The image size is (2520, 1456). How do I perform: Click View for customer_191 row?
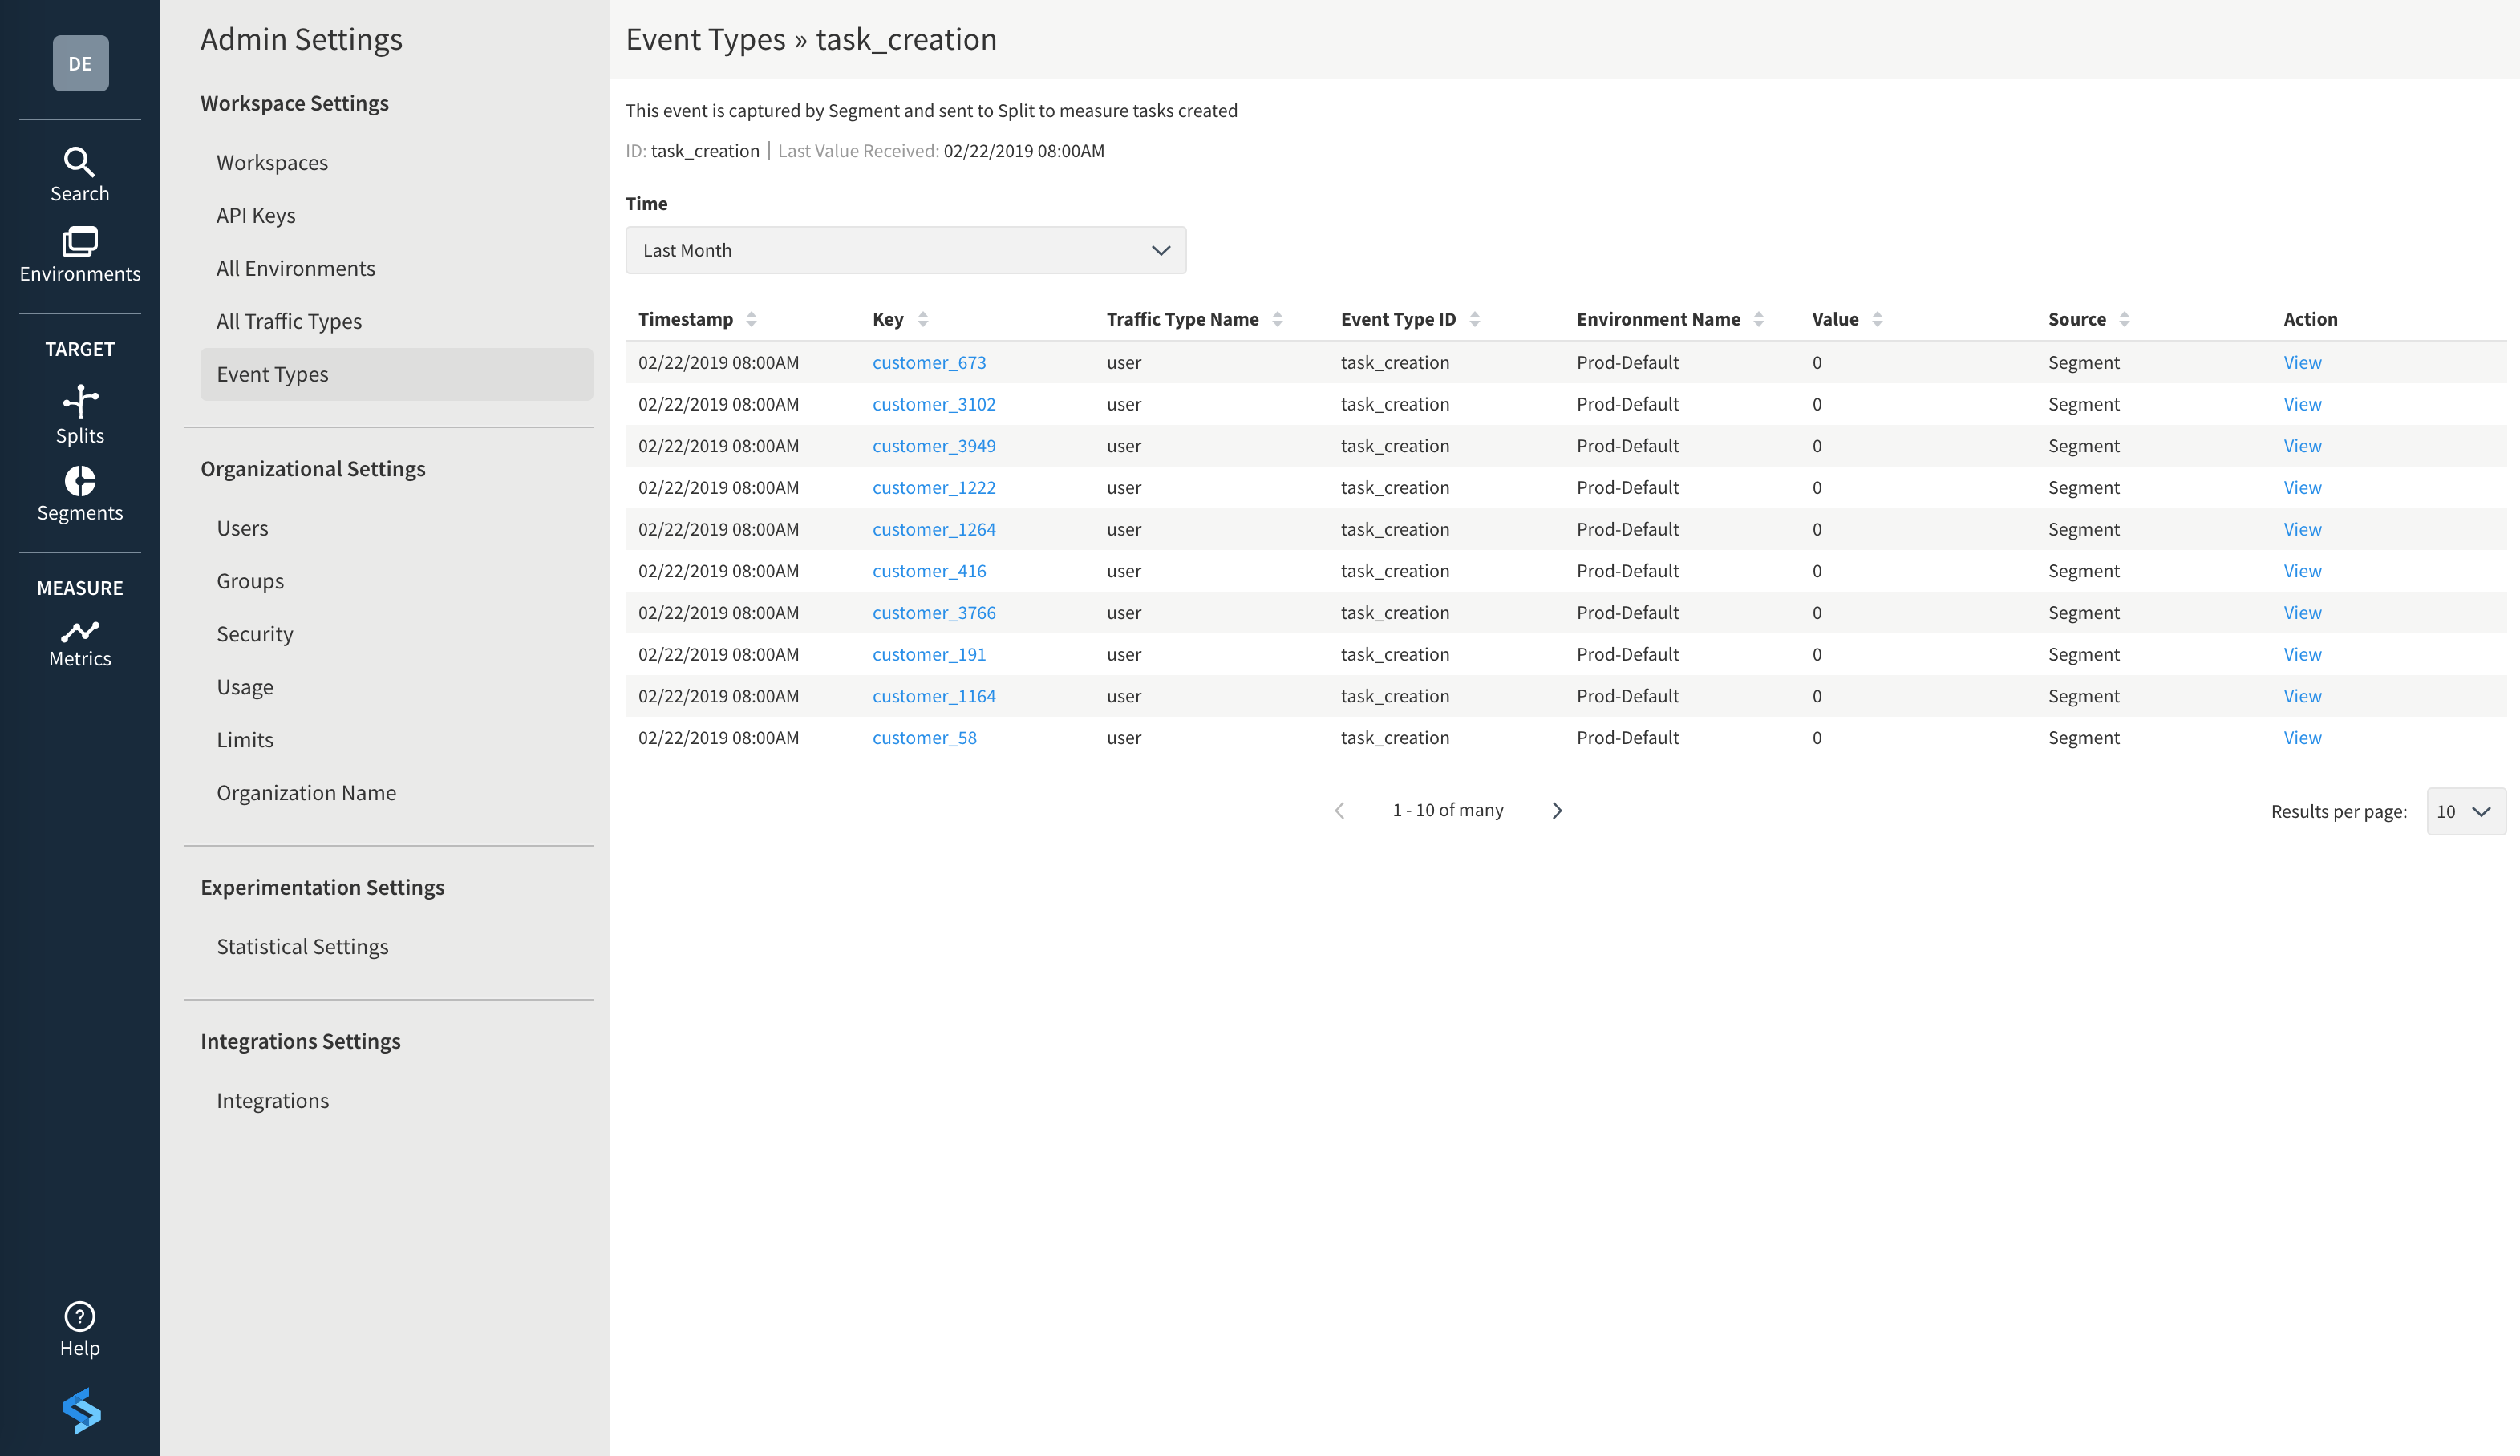coord(2302,654)
